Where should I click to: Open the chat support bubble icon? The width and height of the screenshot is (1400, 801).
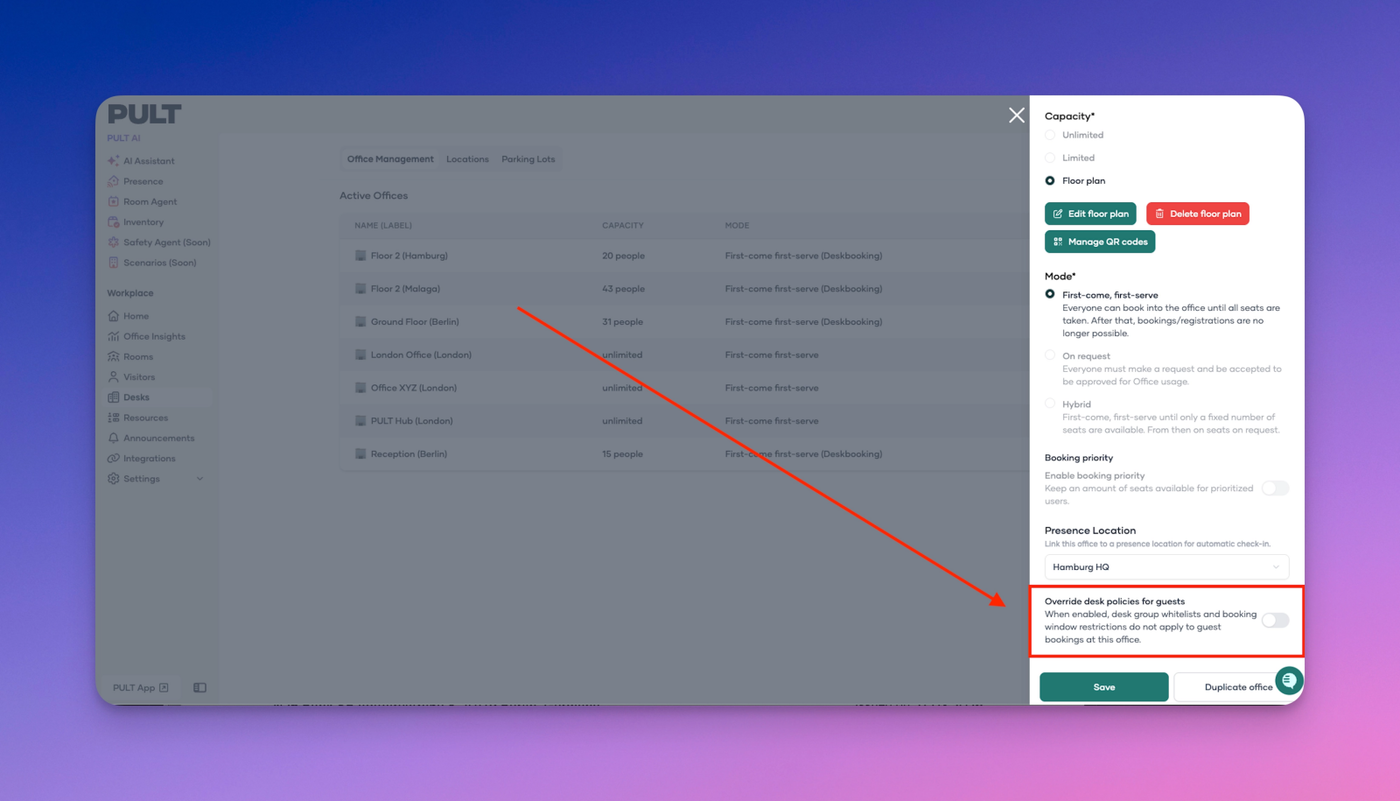tap(1289, 681)
